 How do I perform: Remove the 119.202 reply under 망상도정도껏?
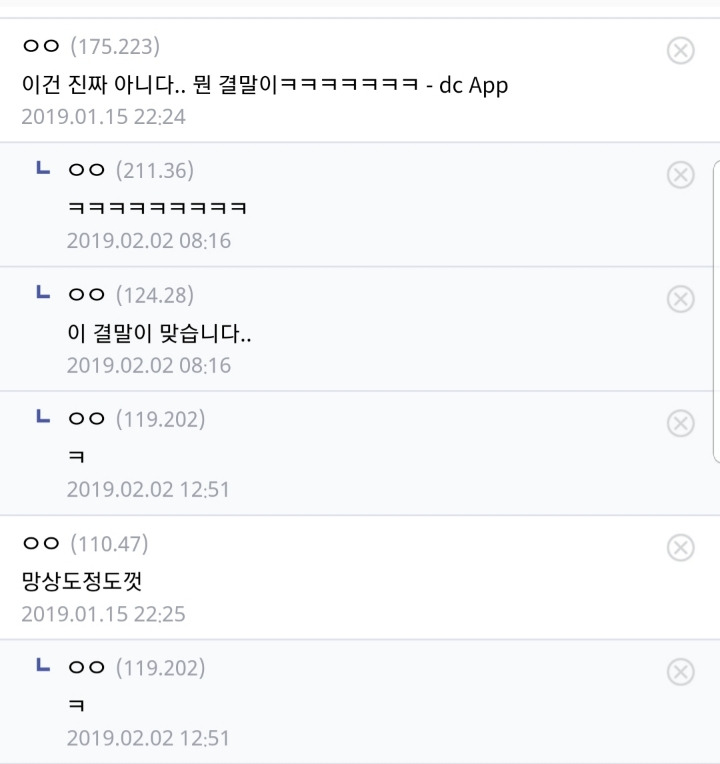(681, 672)
